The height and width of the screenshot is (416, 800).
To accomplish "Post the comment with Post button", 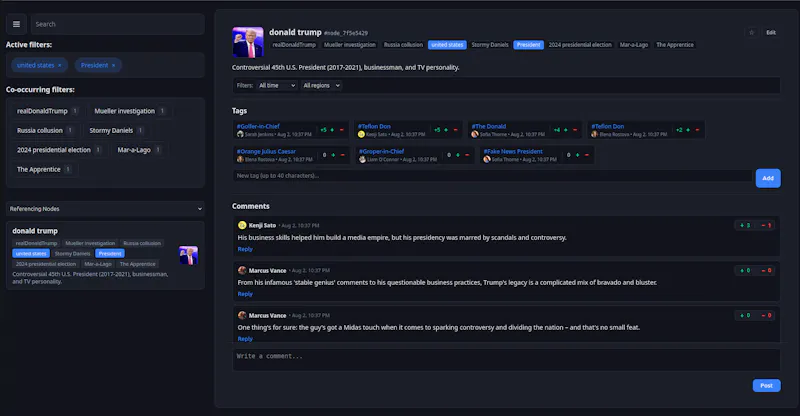I will pyautogui.click(x=766, y=385).
